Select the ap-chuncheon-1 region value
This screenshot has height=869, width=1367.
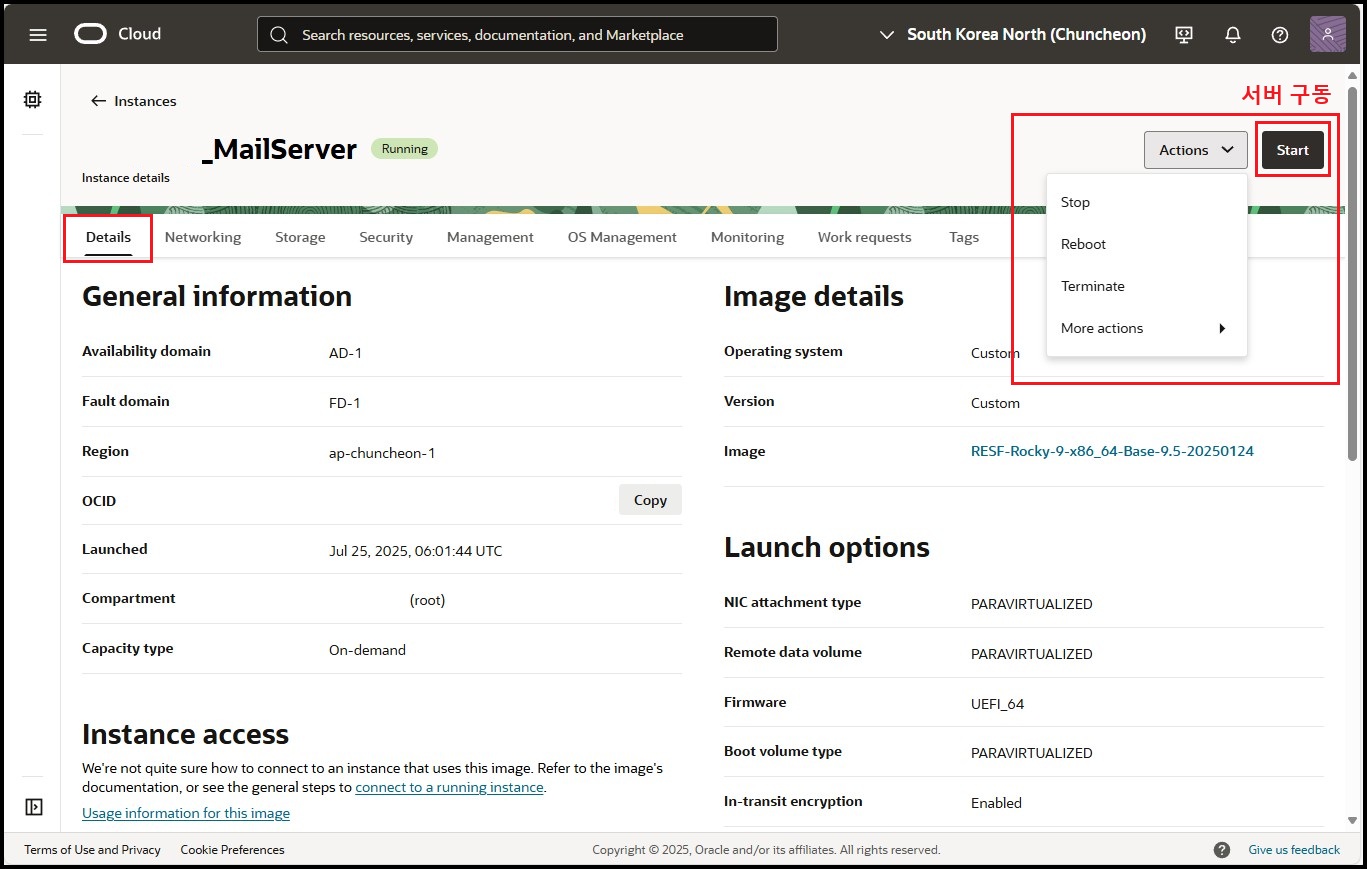tap(382, 453)
